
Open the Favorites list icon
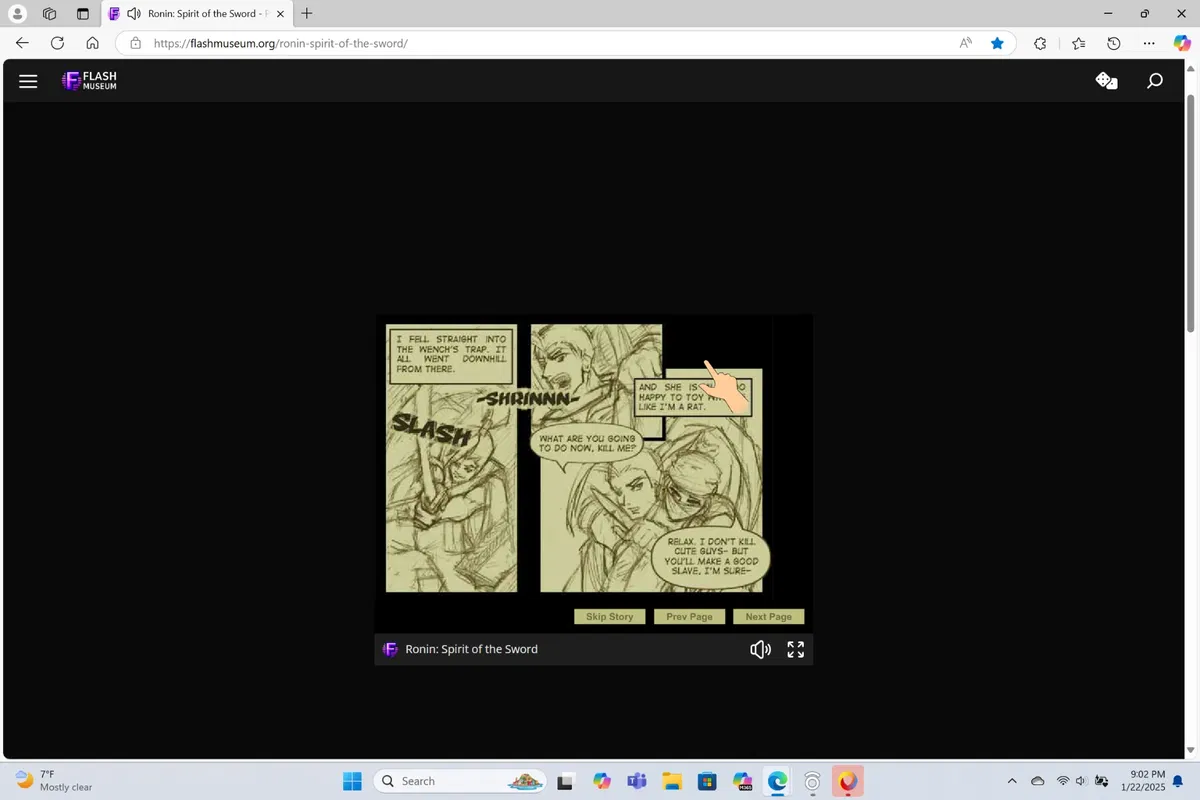(1078, 43)
